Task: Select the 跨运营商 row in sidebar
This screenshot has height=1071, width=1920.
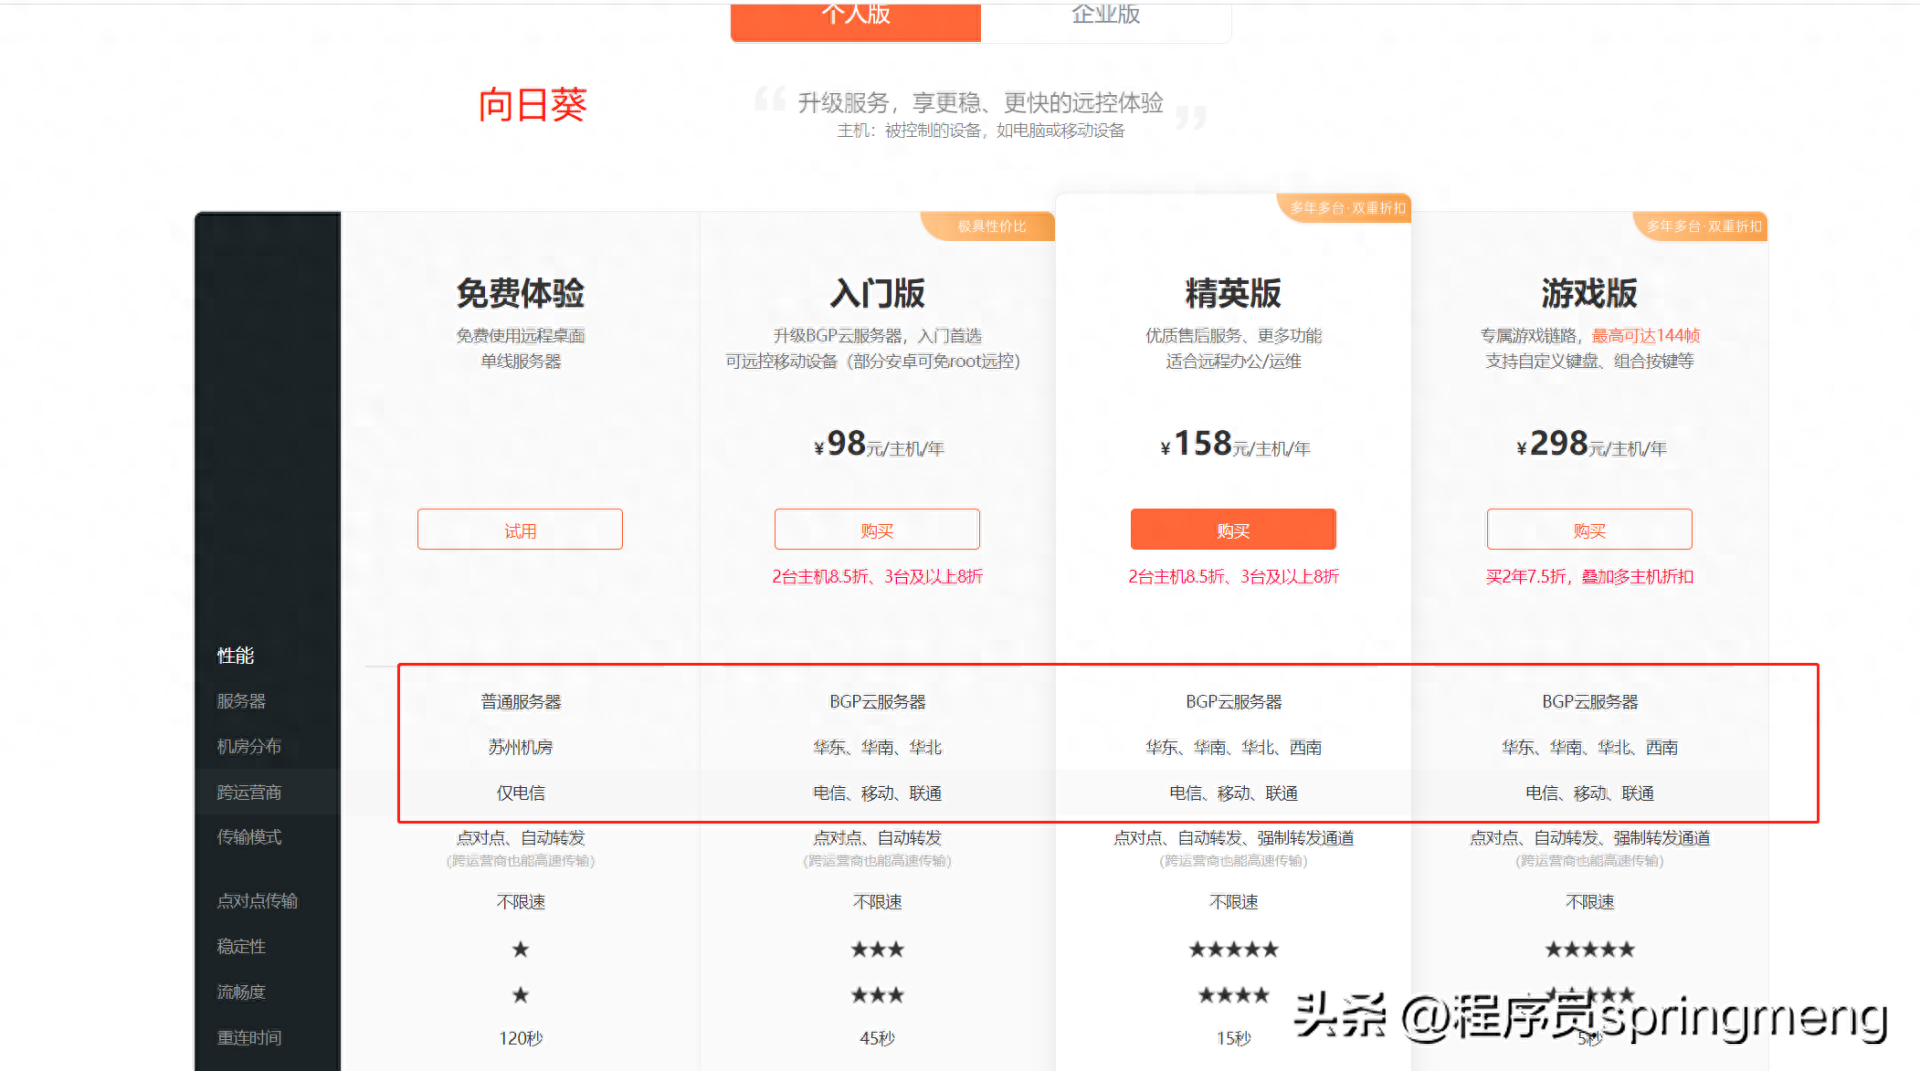Action: [249, 792]
